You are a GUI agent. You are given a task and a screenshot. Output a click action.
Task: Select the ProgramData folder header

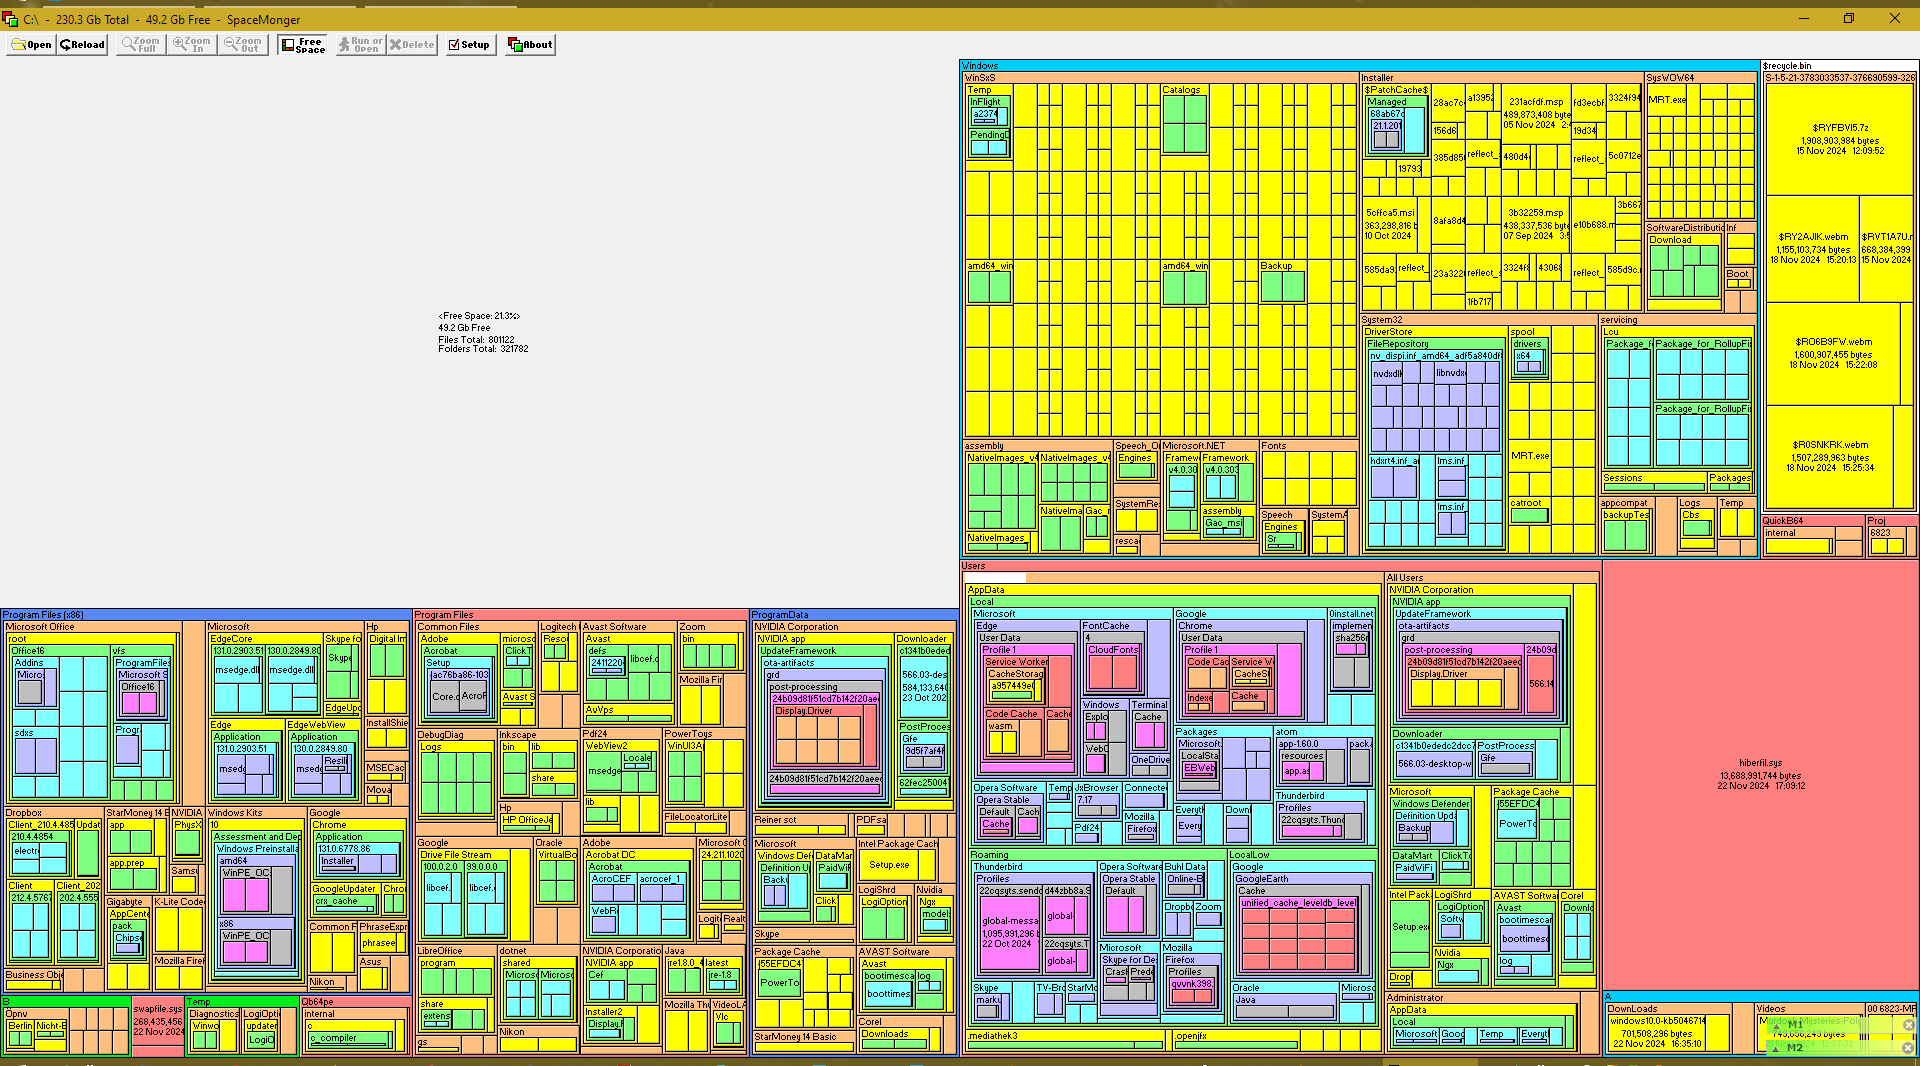[853, 615]
